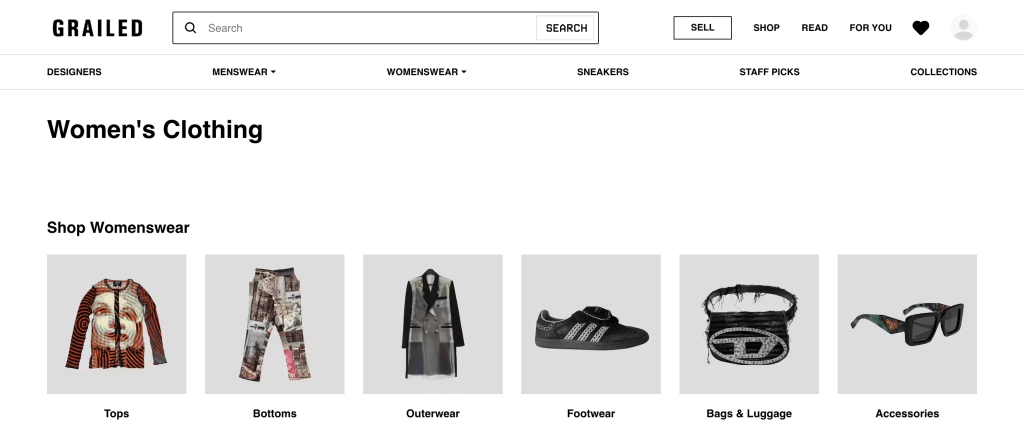Open the COLLECTIONS menu item

pyautogui.click(x=943, y=72)
